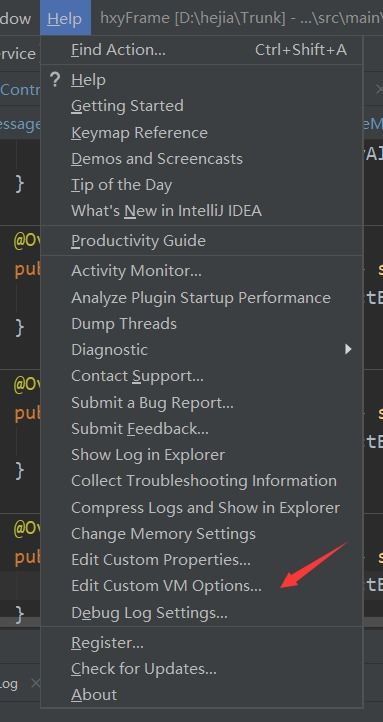Select Check for Updates...

144,669
